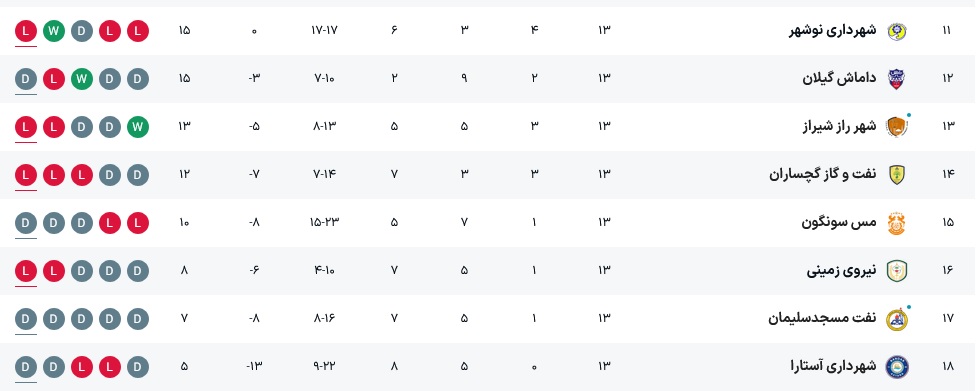Image resolution: width=976 pixels, height=391 pixels.
Task: Click the مس سونگون team logo
Action: (896, 222)
